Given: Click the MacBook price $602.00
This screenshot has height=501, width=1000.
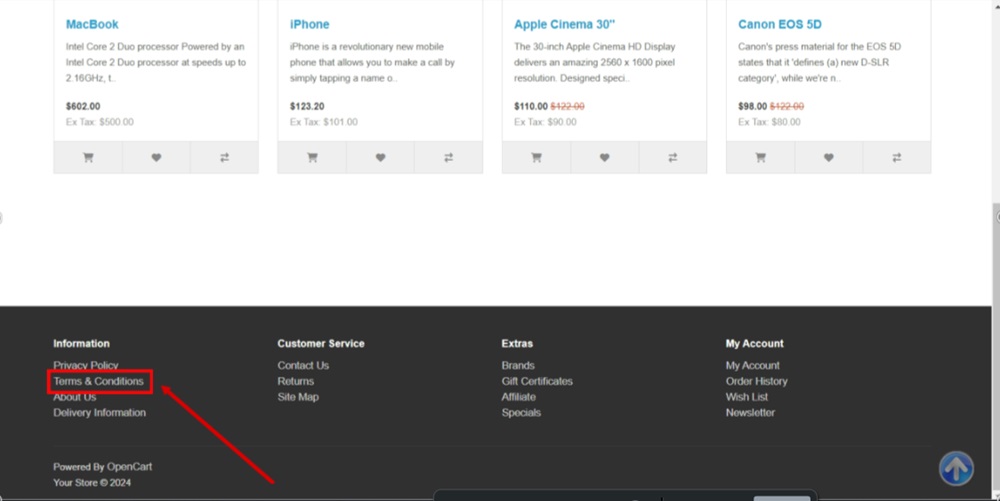Looking at the screenshot, I should click(83, 106).
